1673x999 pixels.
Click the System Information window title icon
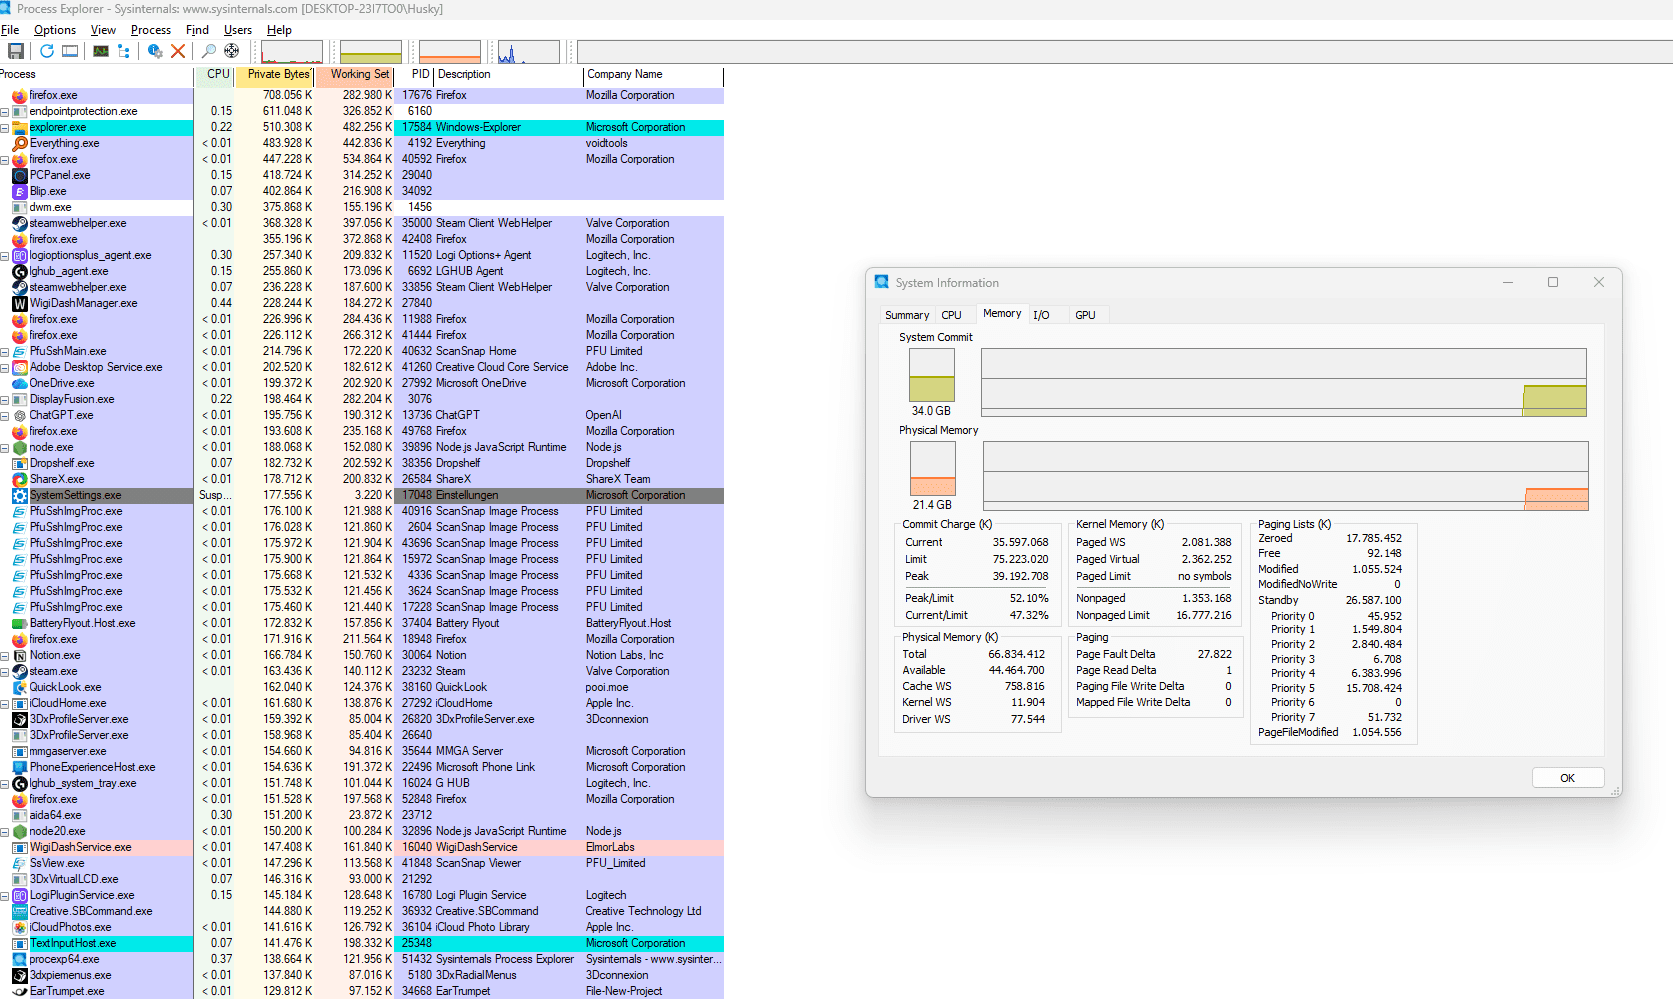(882, 283)
